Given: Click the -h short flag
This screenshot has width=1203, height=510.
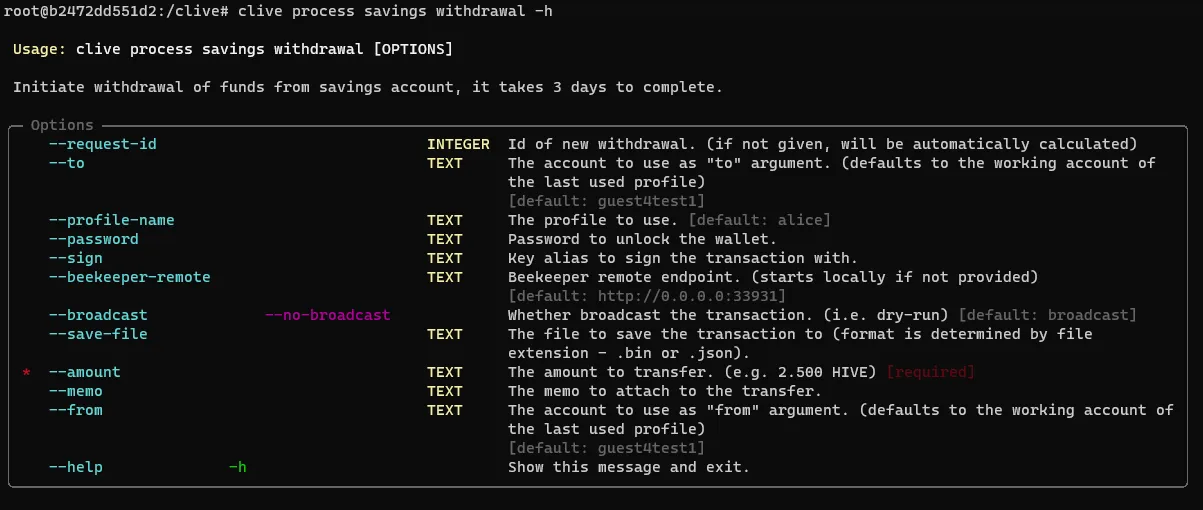Looking at the screenshot, I should click(238, 467).
